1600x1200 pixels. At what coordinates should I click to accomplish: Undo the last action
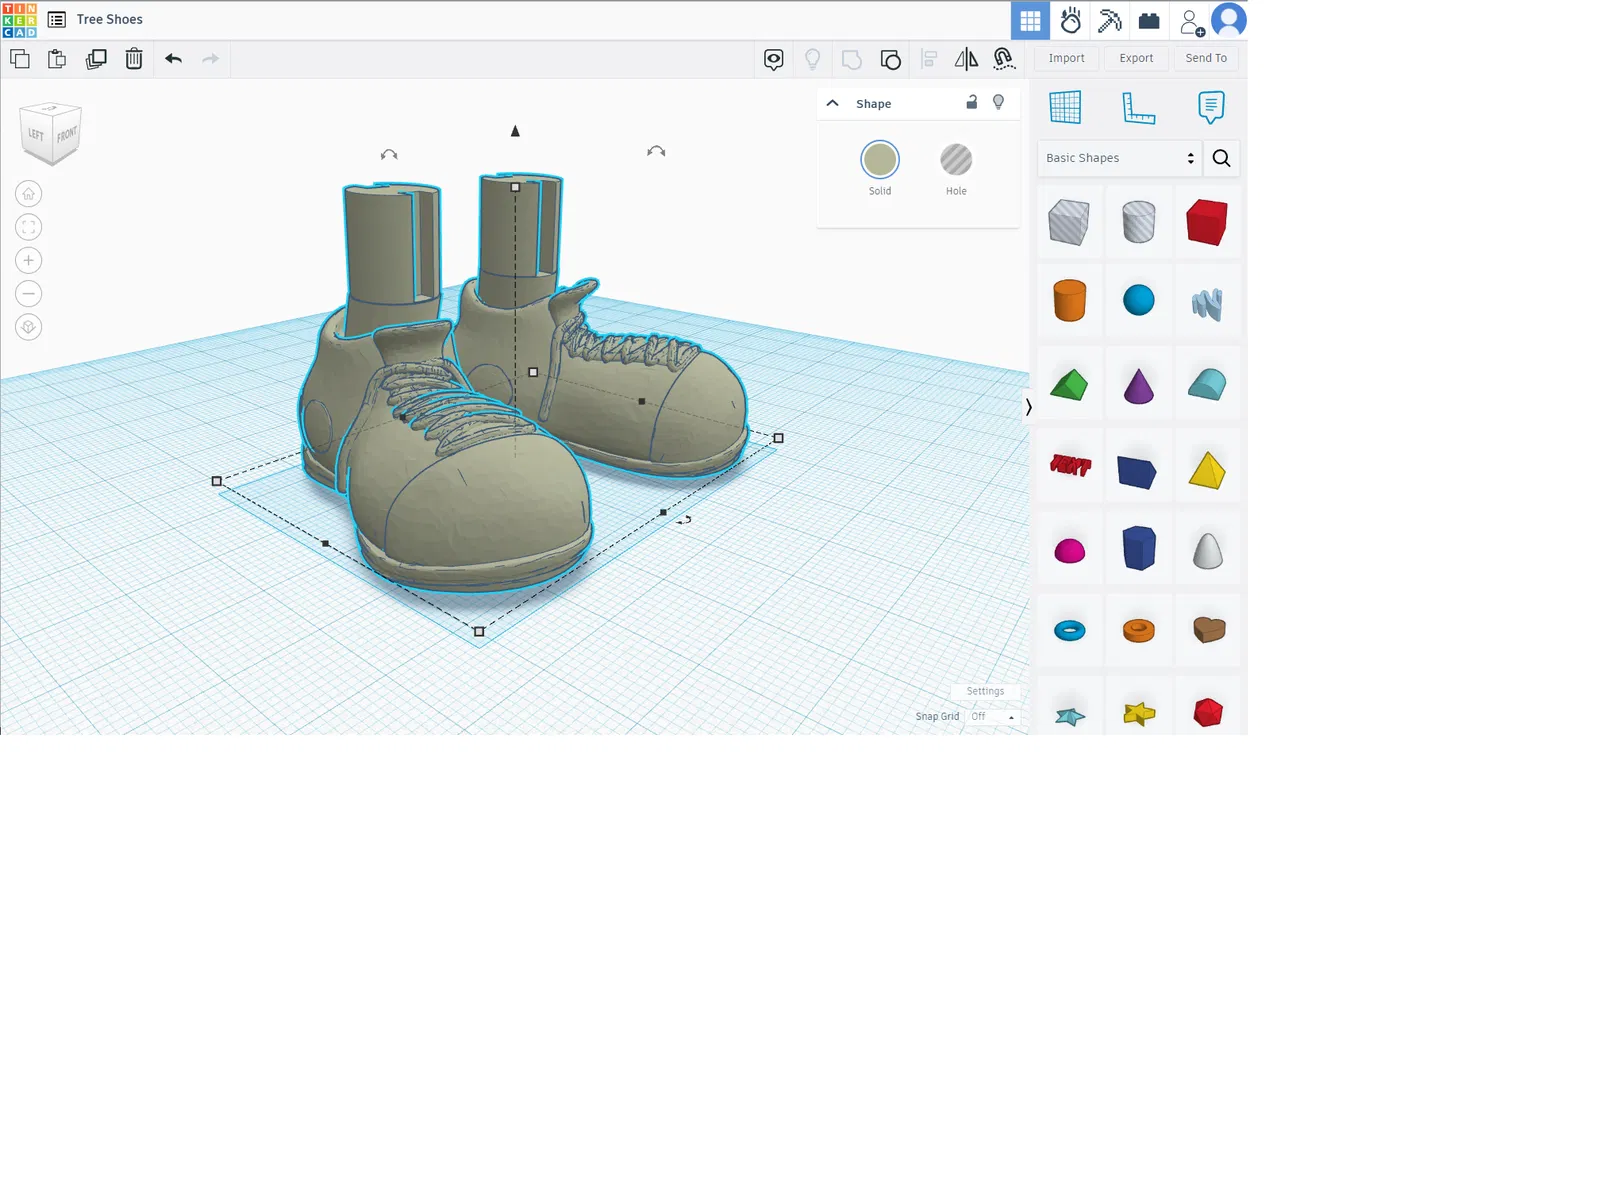tap(173, 59)
